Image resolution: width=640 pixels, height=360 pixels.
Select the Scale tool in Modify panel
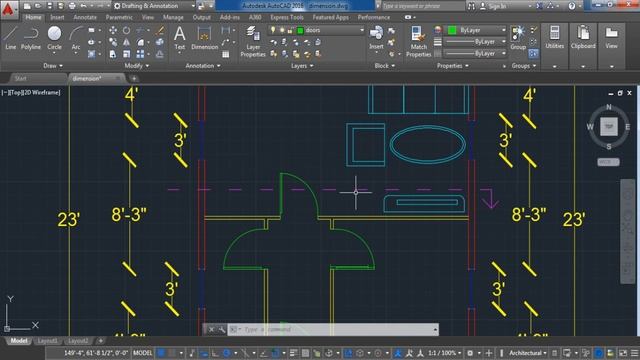127,54
